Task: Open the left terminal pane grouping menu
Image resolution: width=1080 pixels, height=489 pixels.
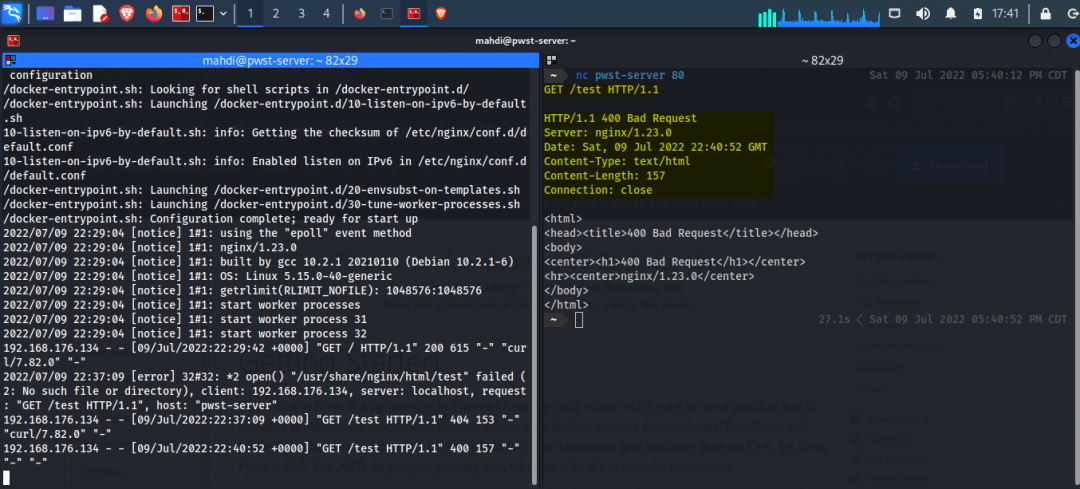Action: pyautogui.click(x=10, y=61)
